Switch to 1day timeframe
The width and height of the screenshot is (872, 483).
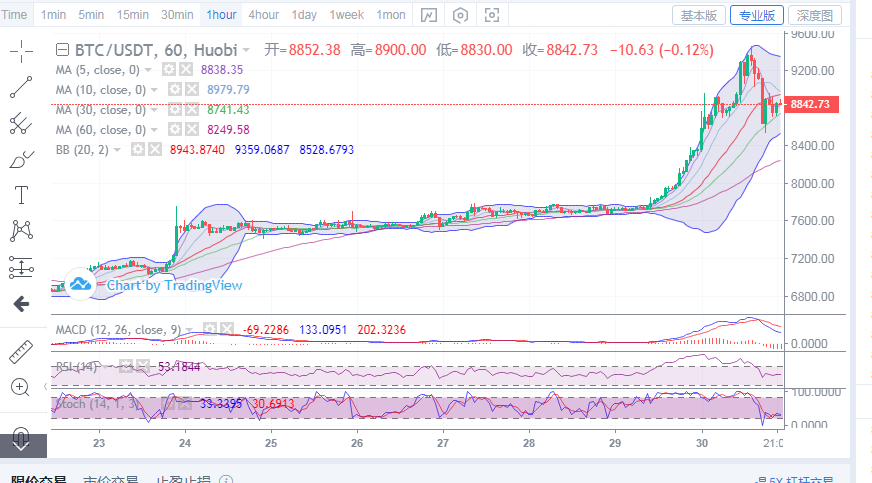(304, 15)
